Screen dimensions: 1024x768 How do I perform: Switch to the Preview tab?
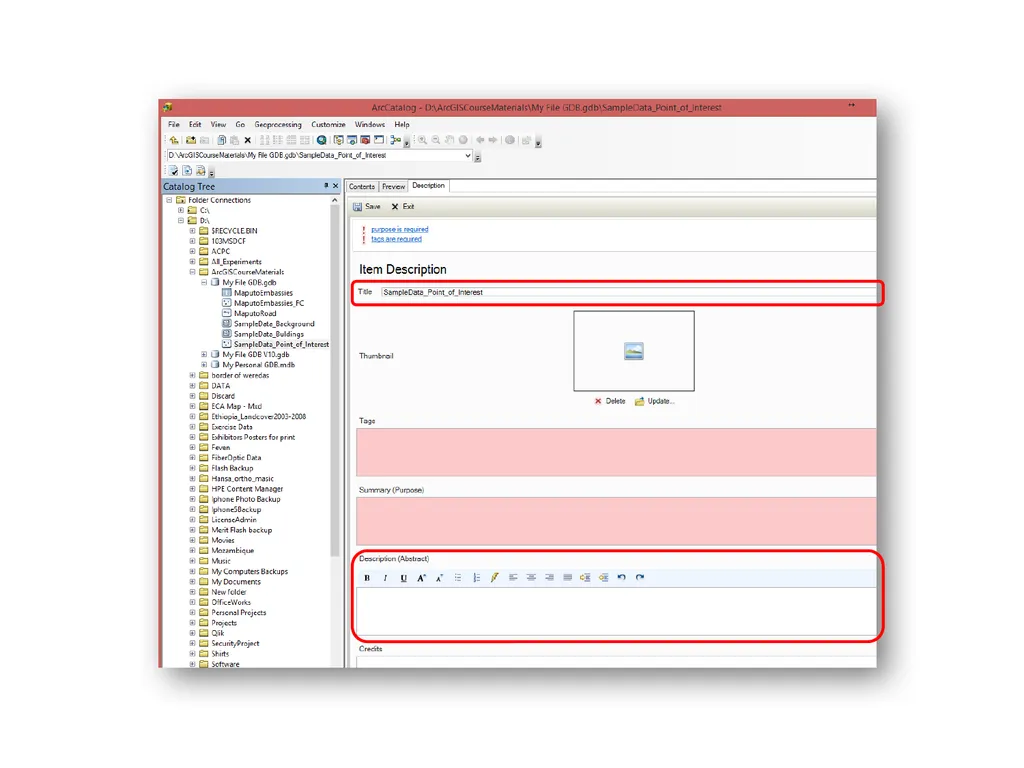click(x=393, y=187)
